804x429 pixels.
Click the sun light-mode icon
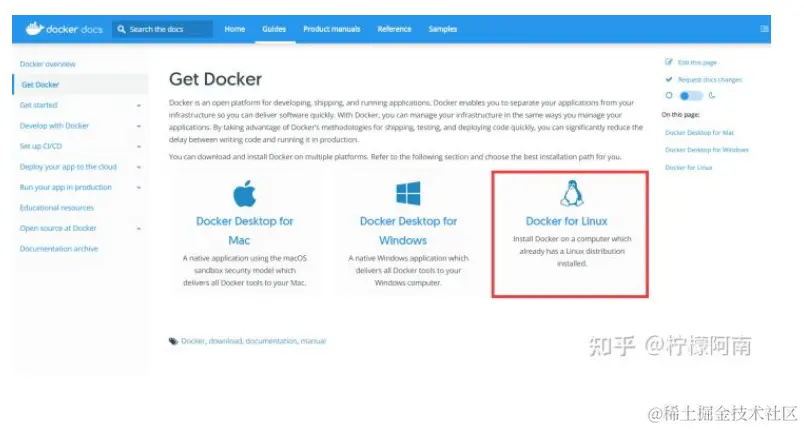[x=669, y=95]
